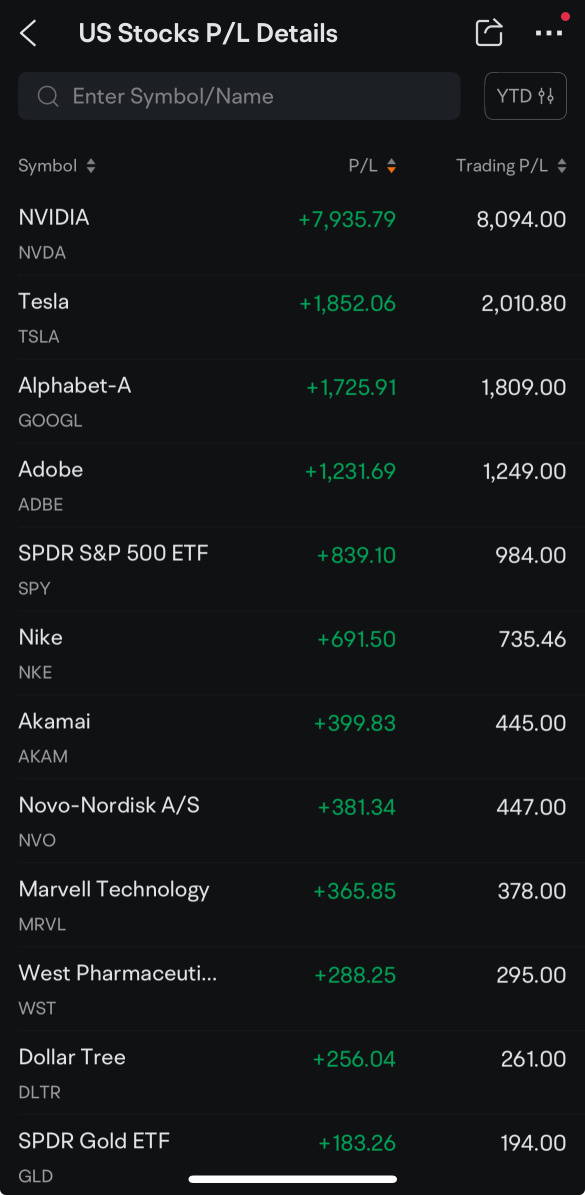This screenshot has width=585, height=1195.
Task: Open the Dollar Tree DLTR entry
Action: (x=292, y=1072)
